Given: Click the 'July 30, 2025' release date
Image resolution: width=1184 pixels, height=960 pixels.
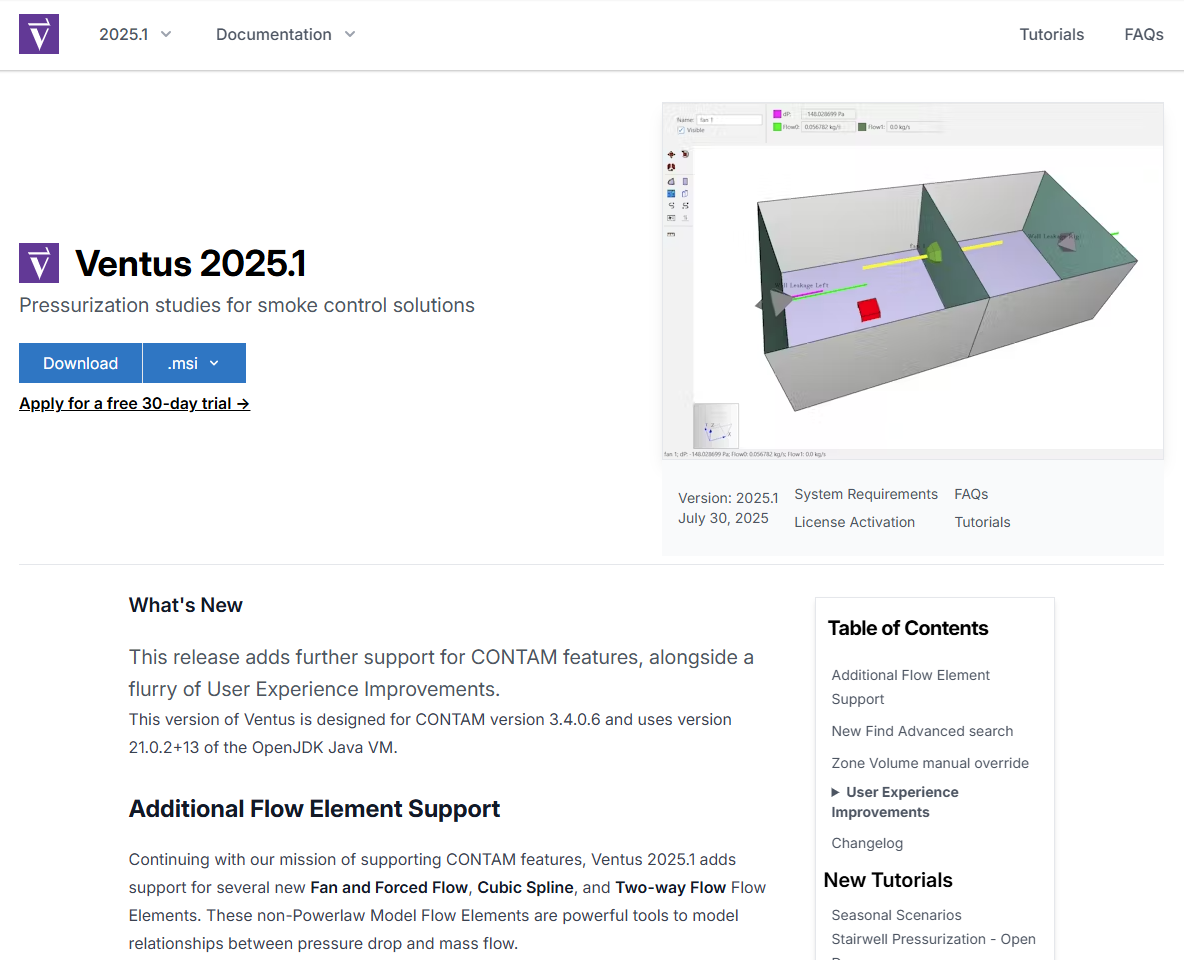Looking at the screenshot, I should (x=723, y=518).
